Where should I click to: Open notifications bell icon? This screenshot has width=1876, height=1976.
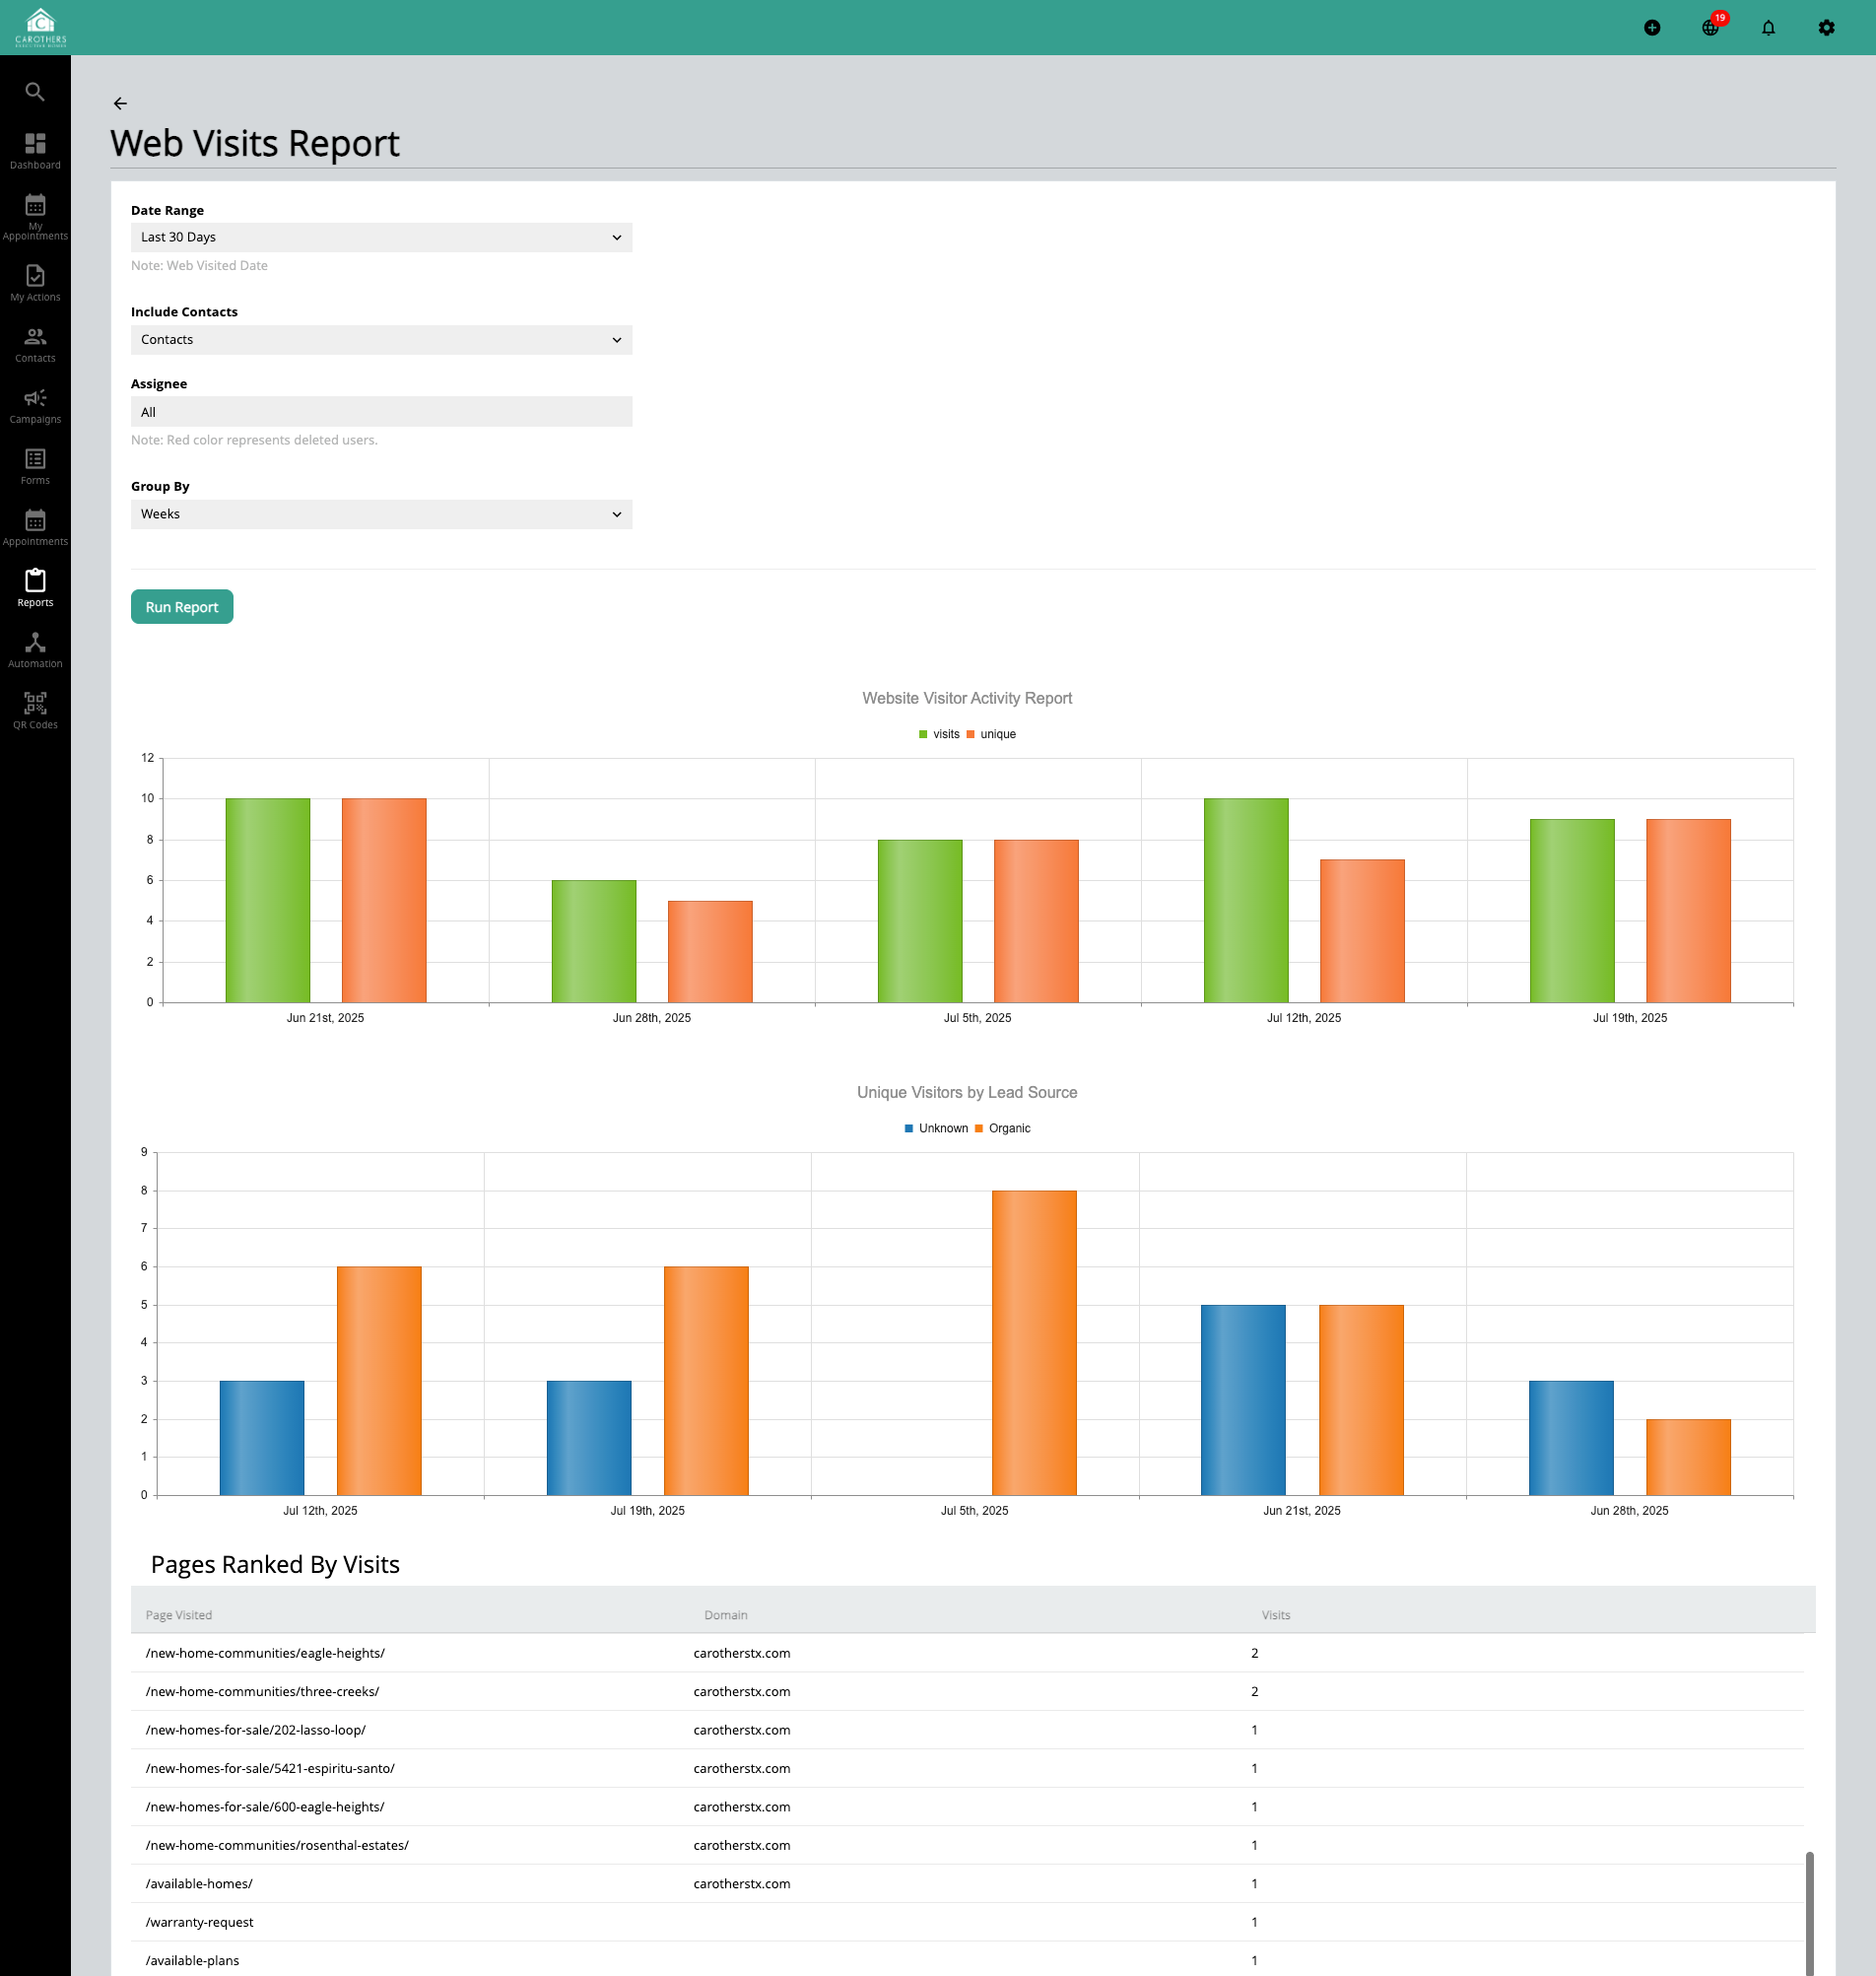[x=1768, y=28]
